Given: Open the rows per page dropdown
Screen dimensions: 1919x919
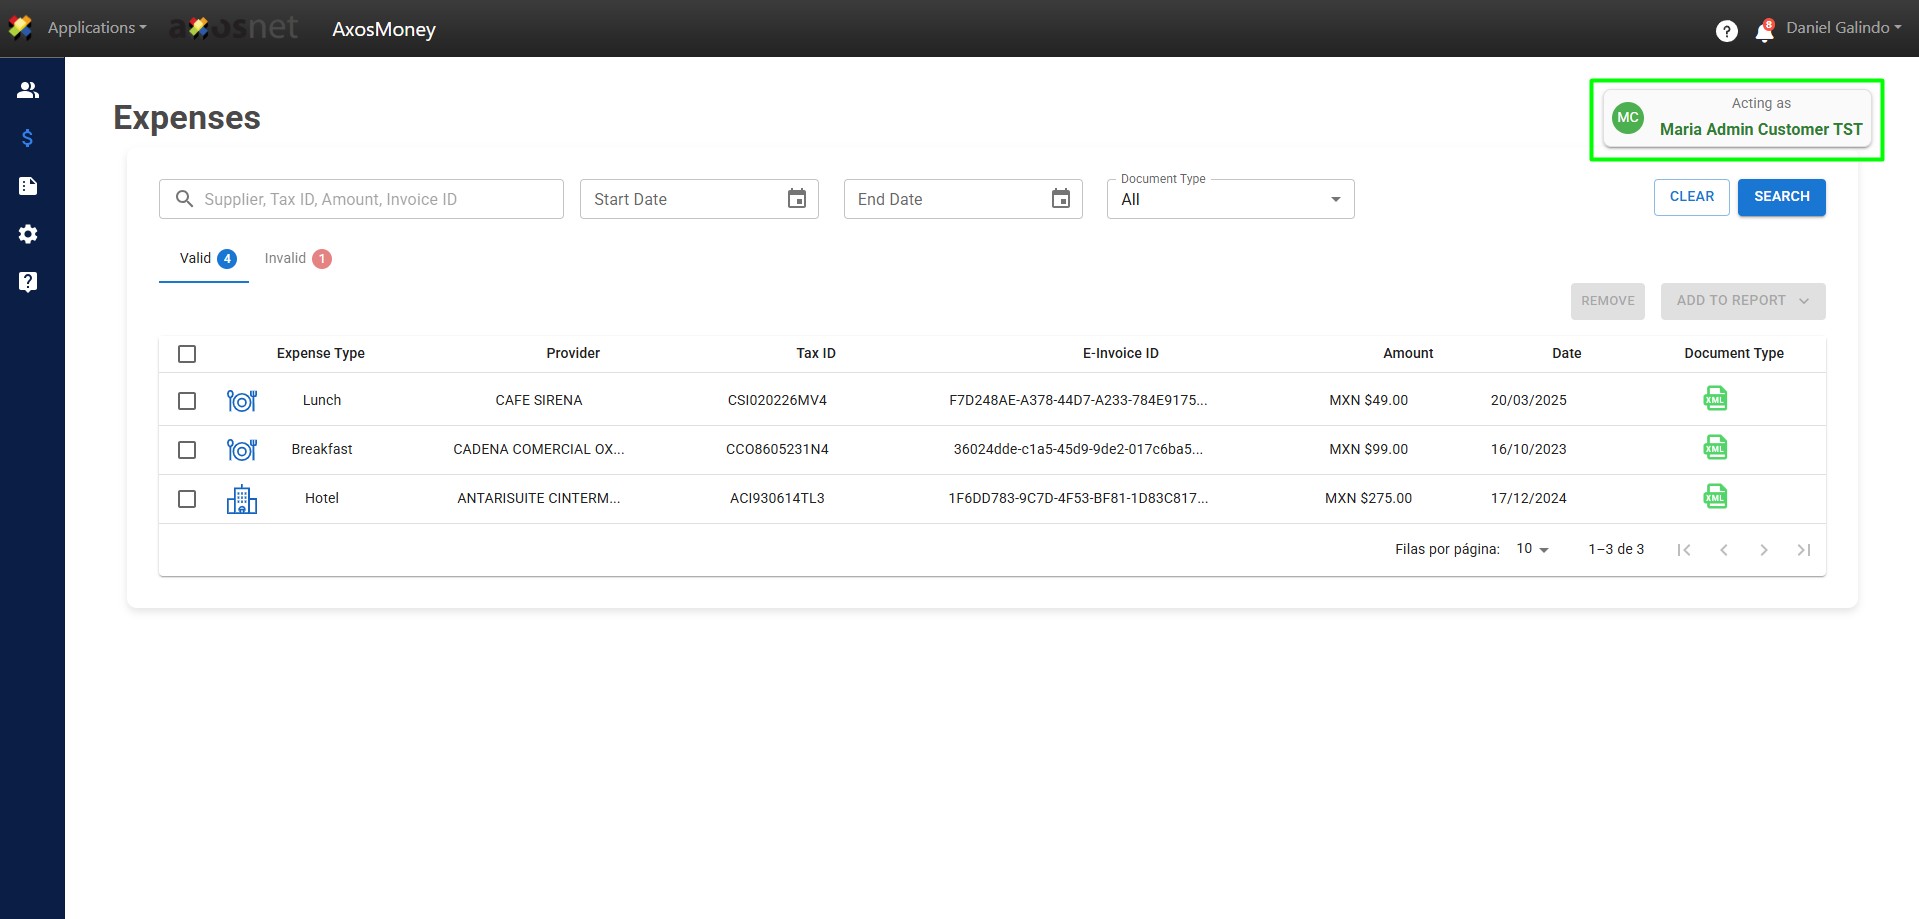Looking at the screenshot, I should pos(1532,549).
